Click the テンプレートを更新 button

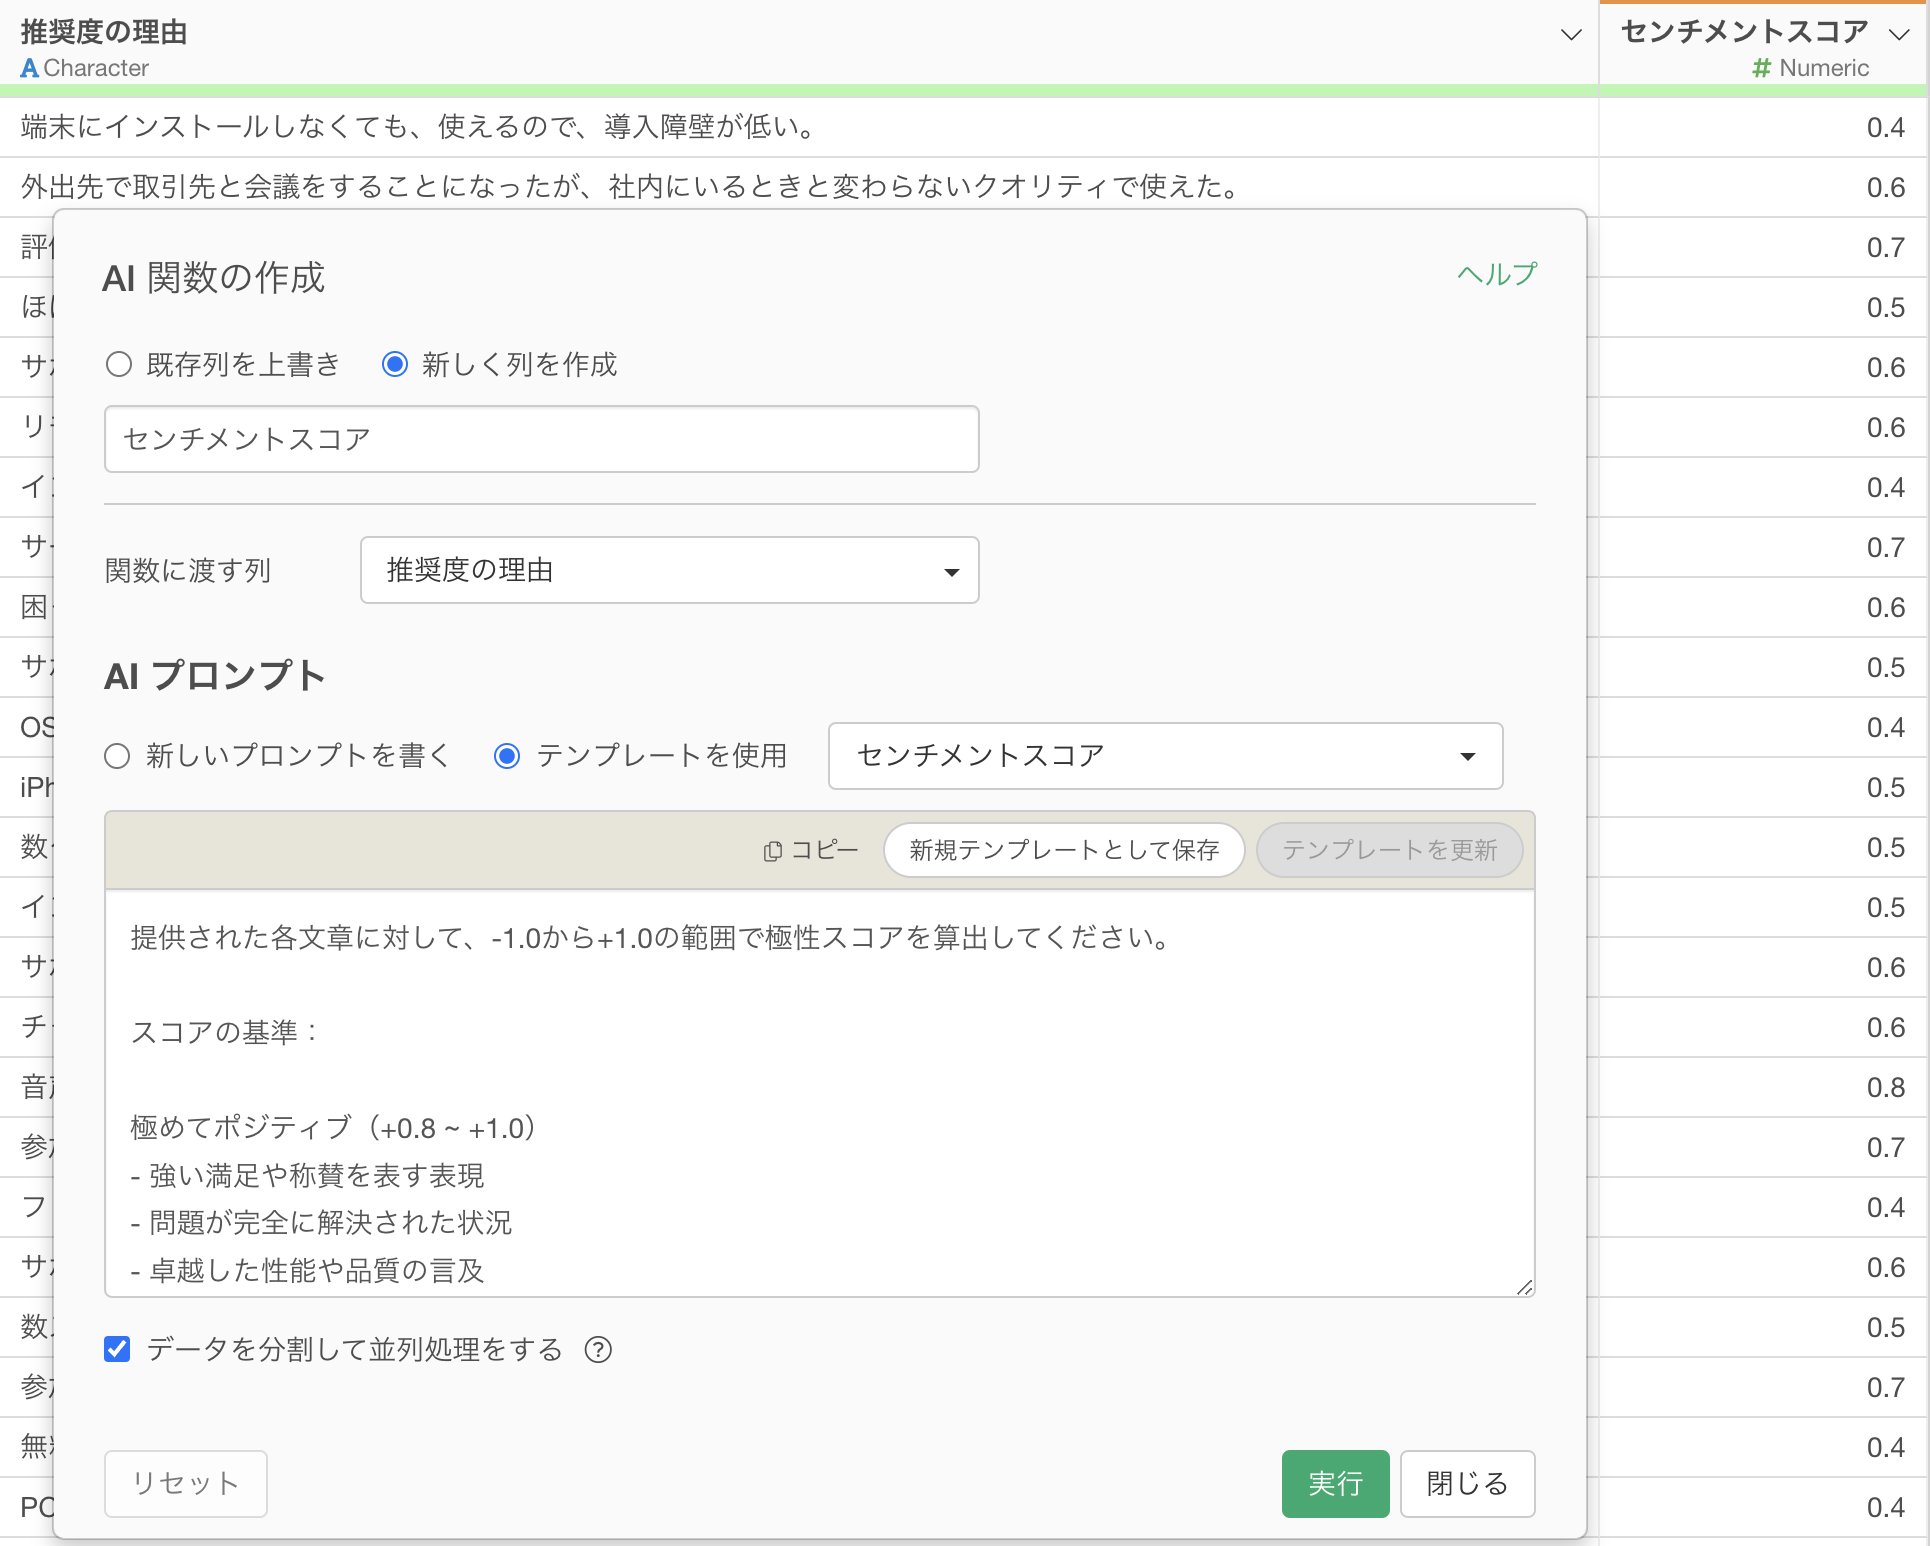point(1389,849)
